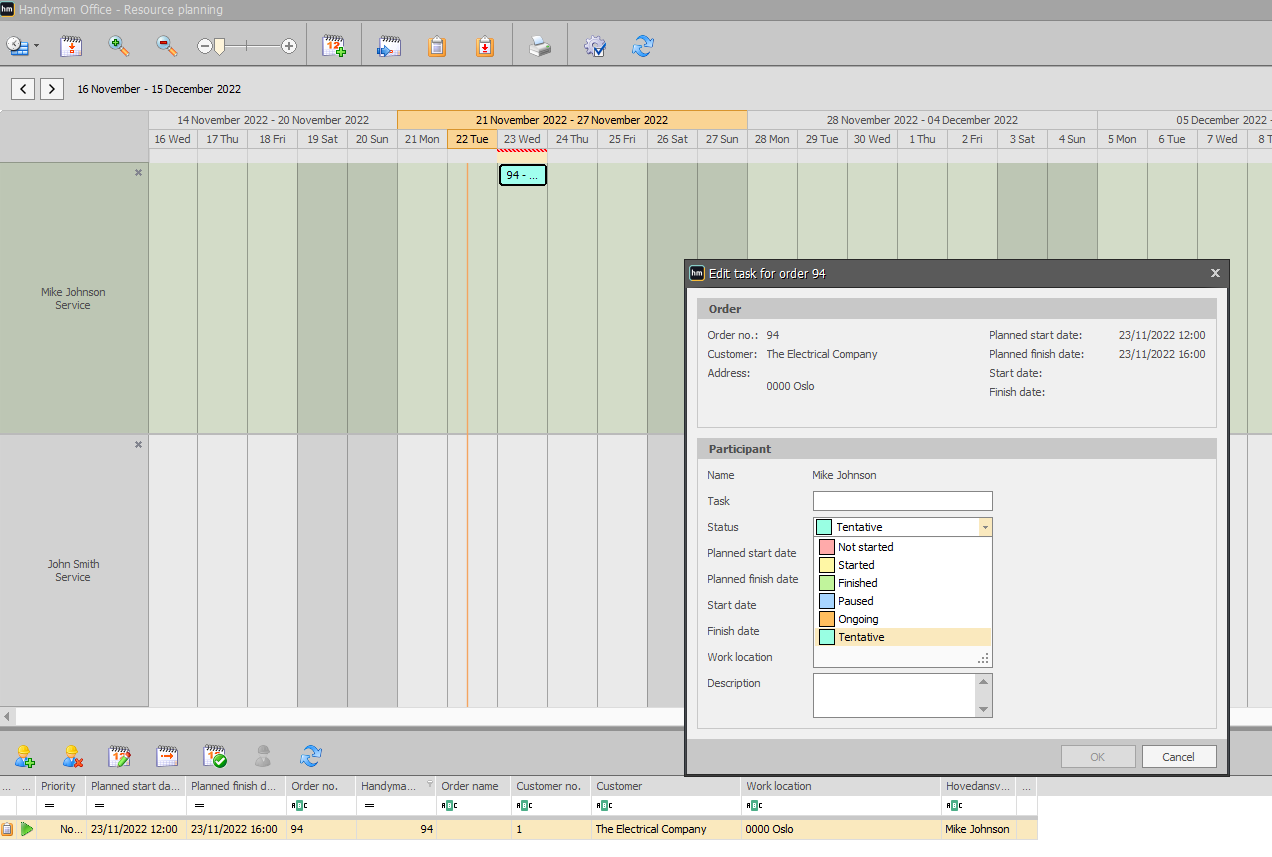Remove Mike Johnson row with x
The image size is (1272, 857).
coord(139,173)
